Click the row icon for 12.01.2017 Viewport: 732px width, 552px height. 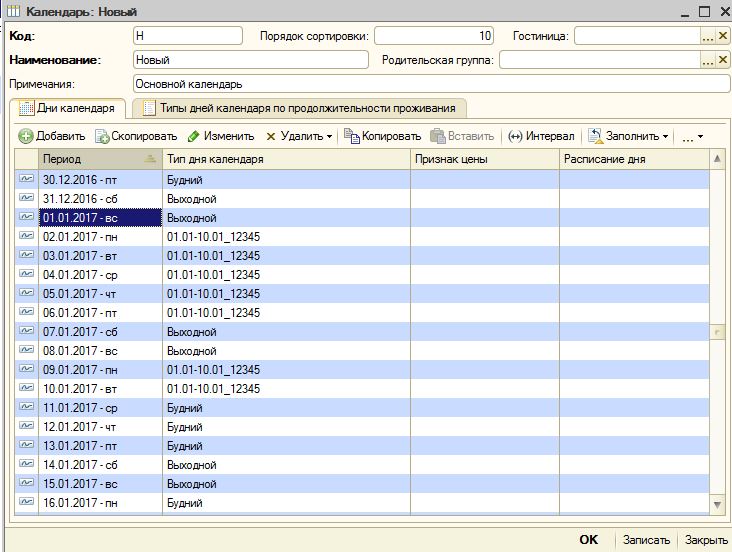pyautogui.click(x=27, y=426)
